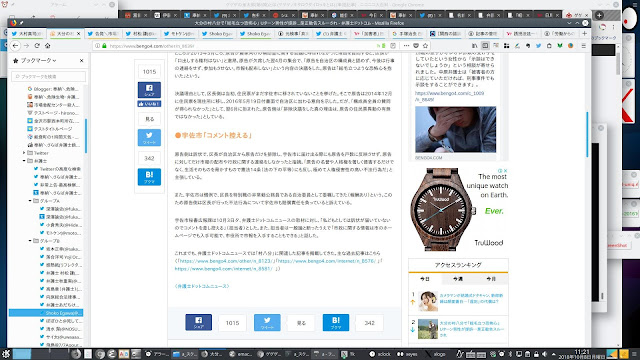Open the xclock taskbar entry
Screen dimensions: 640x360
click(x=380, y=354)
